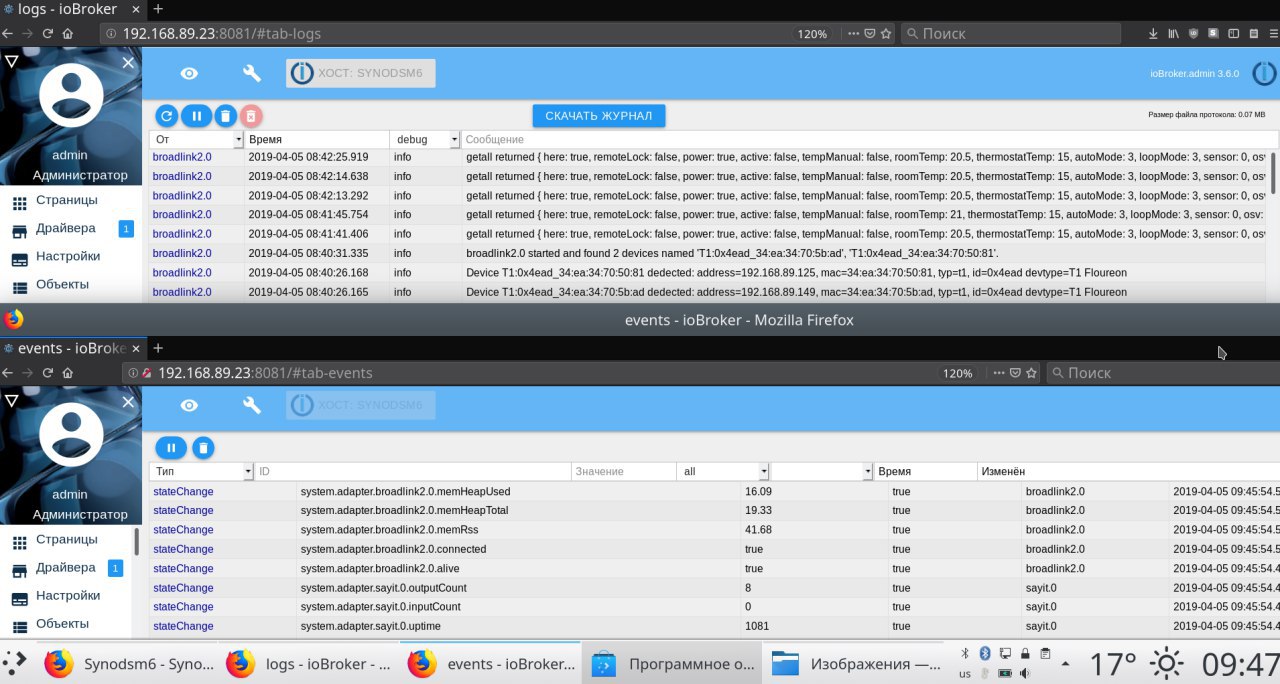Delete the log file with the red trash icon
Image resolution: width=1280 pixels, height=684 pixels.
(251, 116)
